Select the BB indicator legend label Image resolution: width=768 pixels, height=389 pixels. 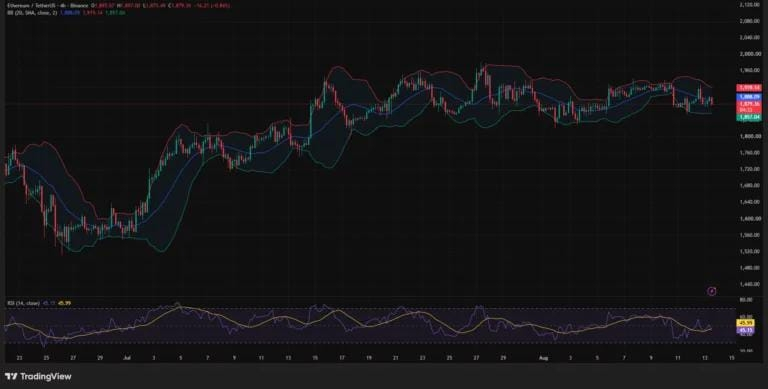click(x=32, y=12)
